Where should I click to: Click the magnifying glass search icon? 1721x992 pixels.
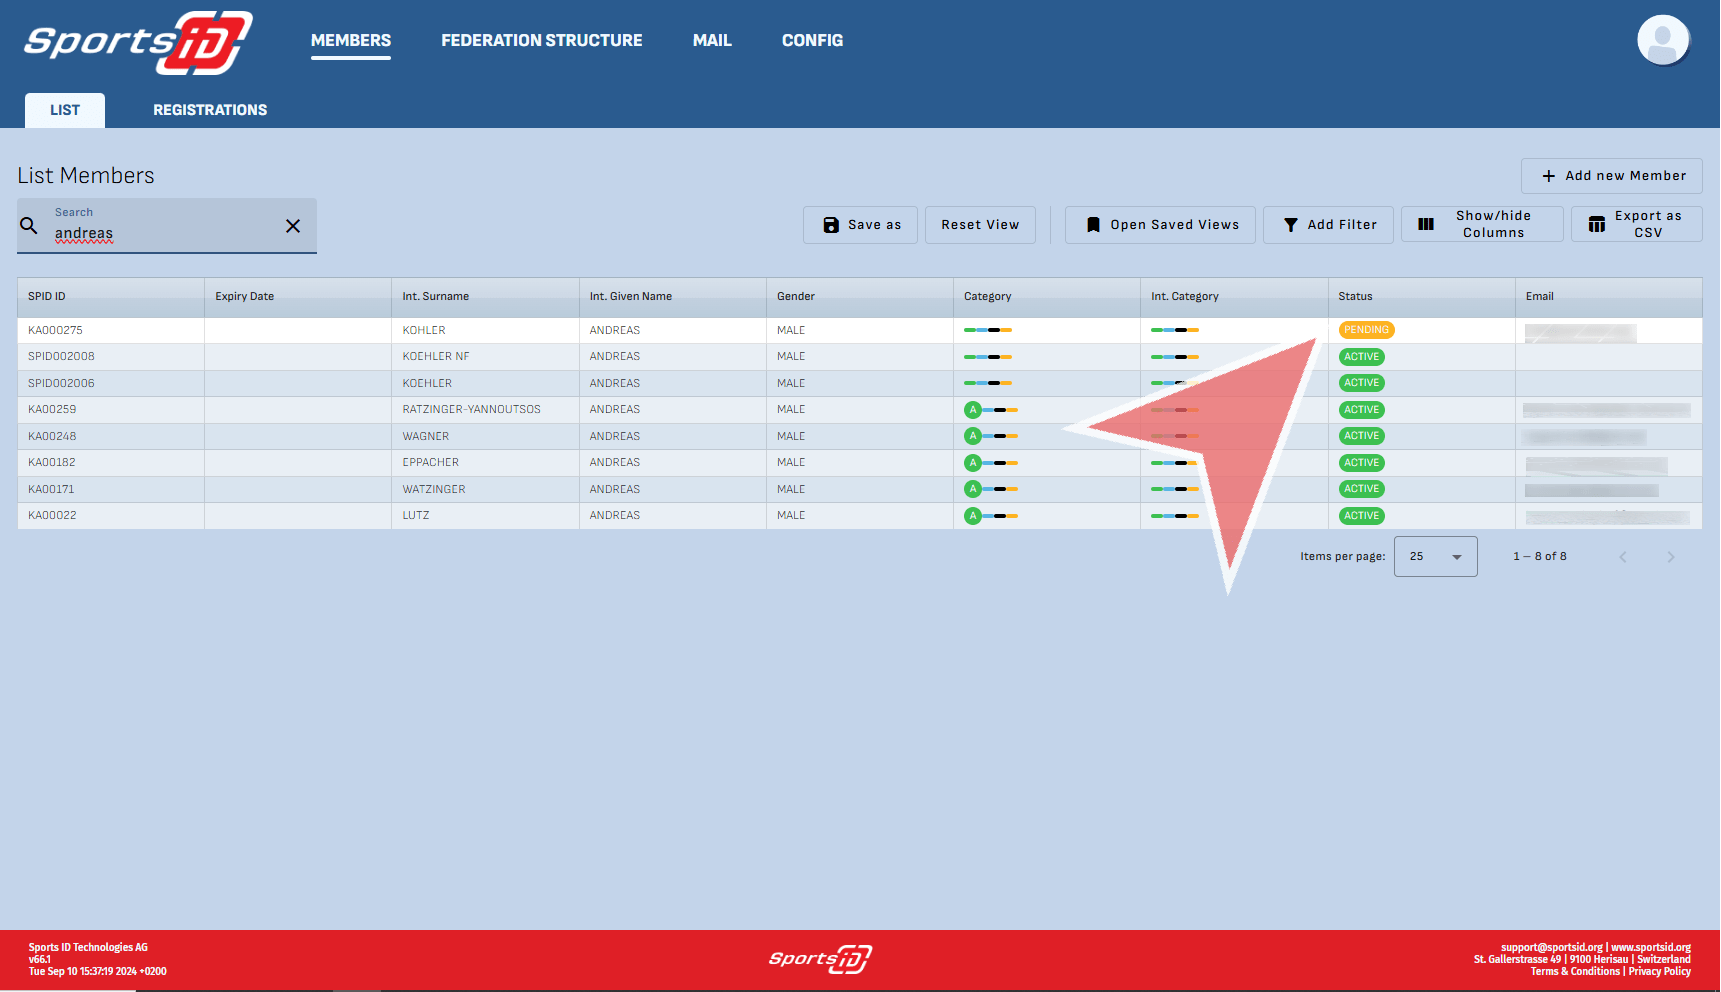pos(30,226)
